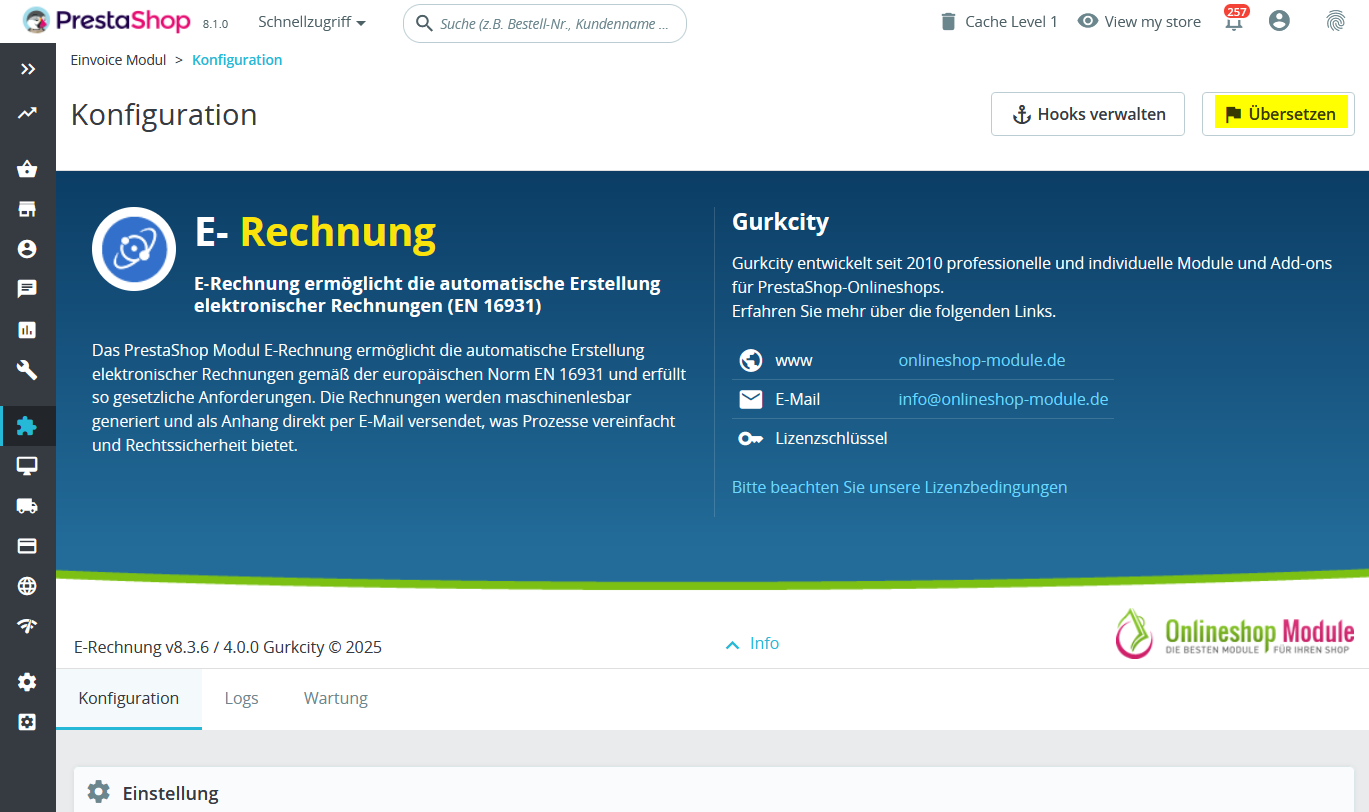The width and height of the screenshot is (1369, 812).
Task: Open Design monitor sidebar icon
Action: (28, 466)
